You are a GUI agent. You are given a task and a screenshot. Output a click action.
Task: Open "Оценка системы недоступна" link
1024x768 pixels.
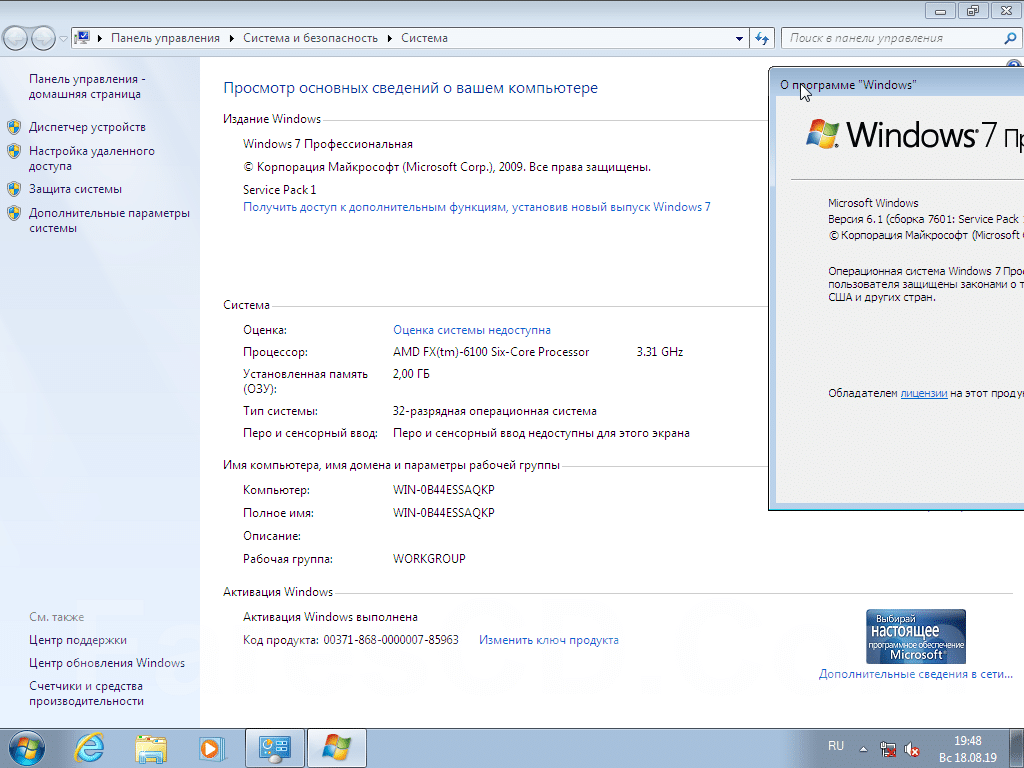coord(472,330)
